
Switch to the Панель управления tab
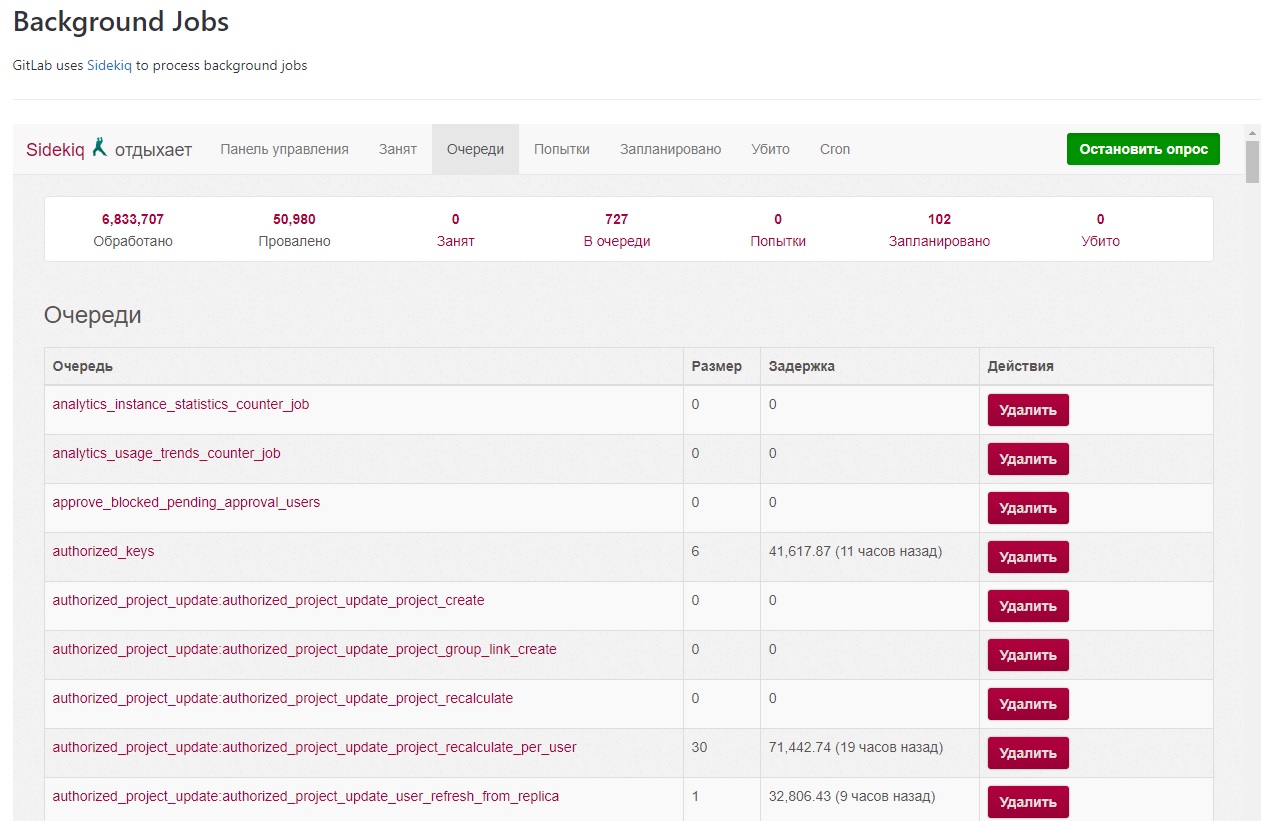click(283, 148)
